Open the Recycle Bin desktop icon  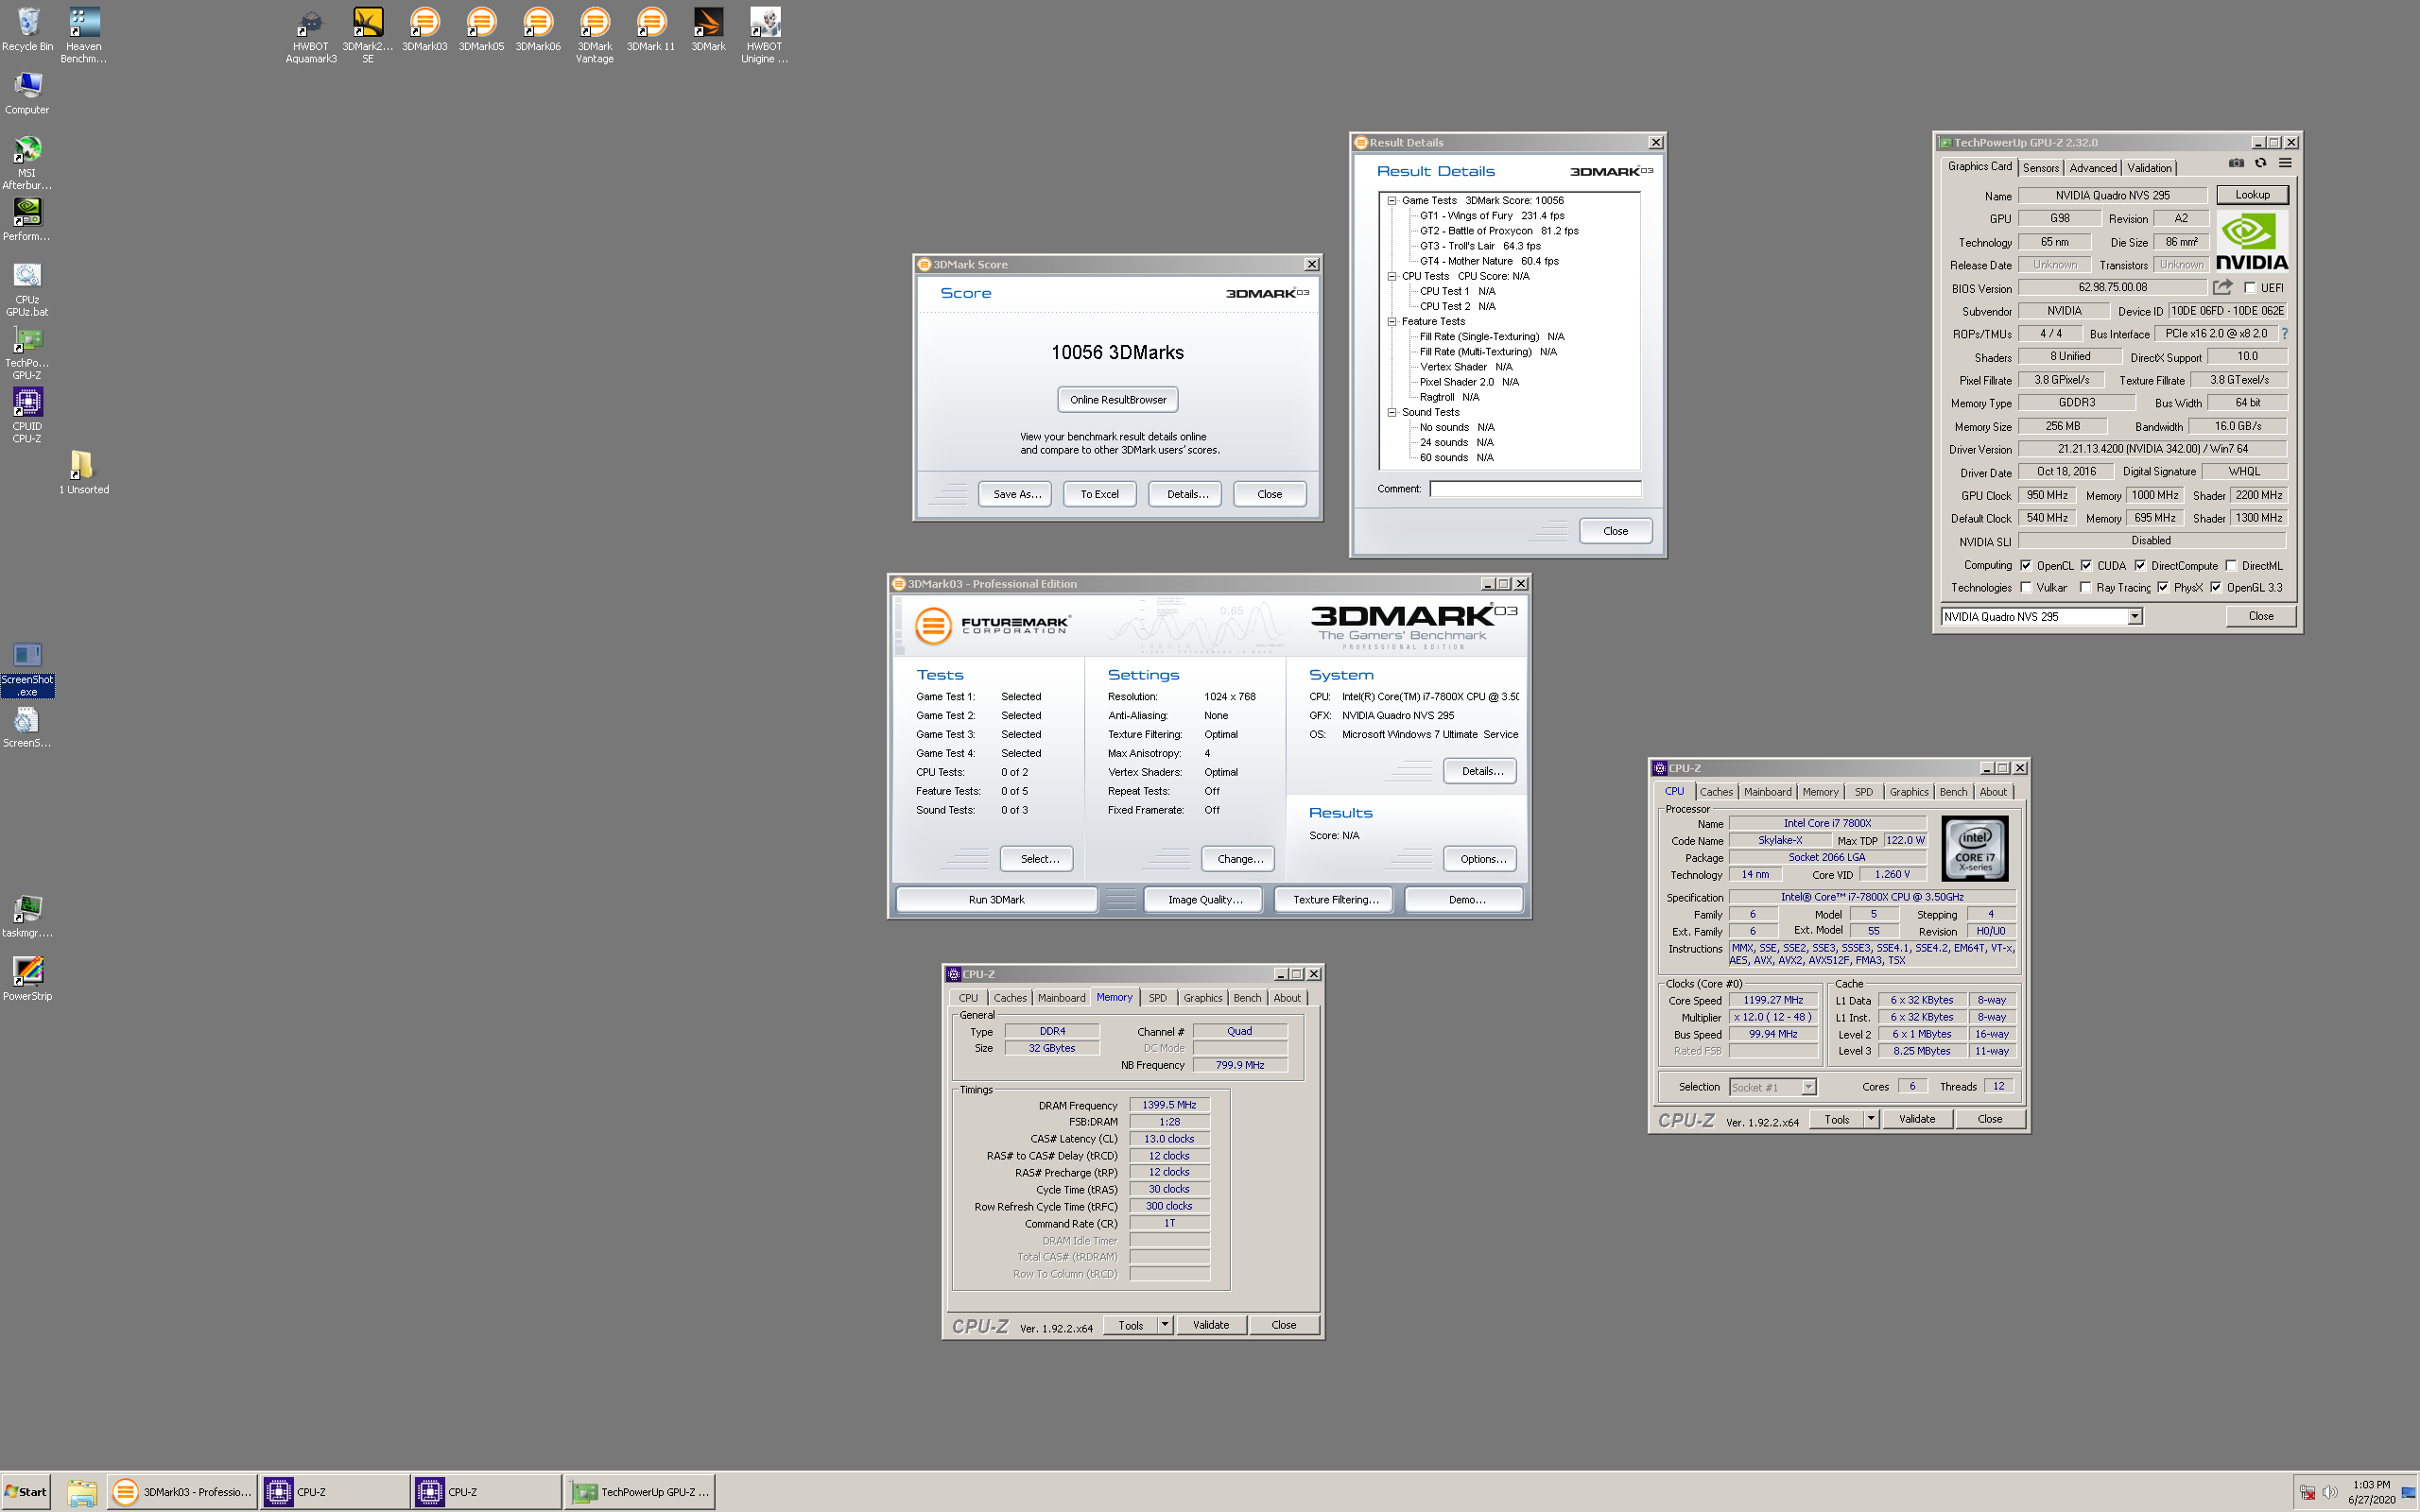pos(28,30)
